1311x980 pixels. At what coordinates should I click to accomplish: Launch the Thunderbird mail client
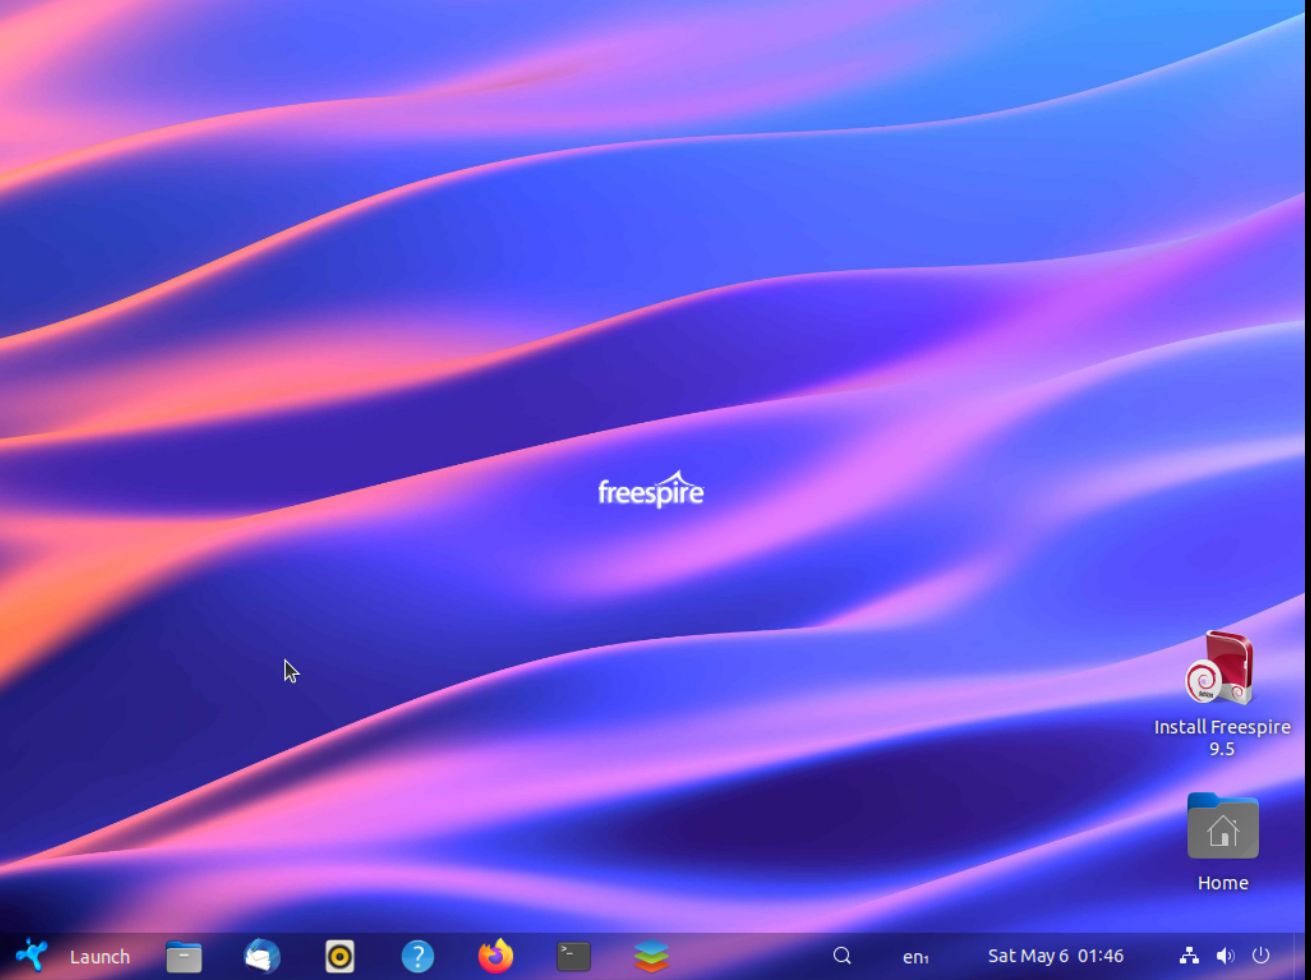[x=261, y=957]
